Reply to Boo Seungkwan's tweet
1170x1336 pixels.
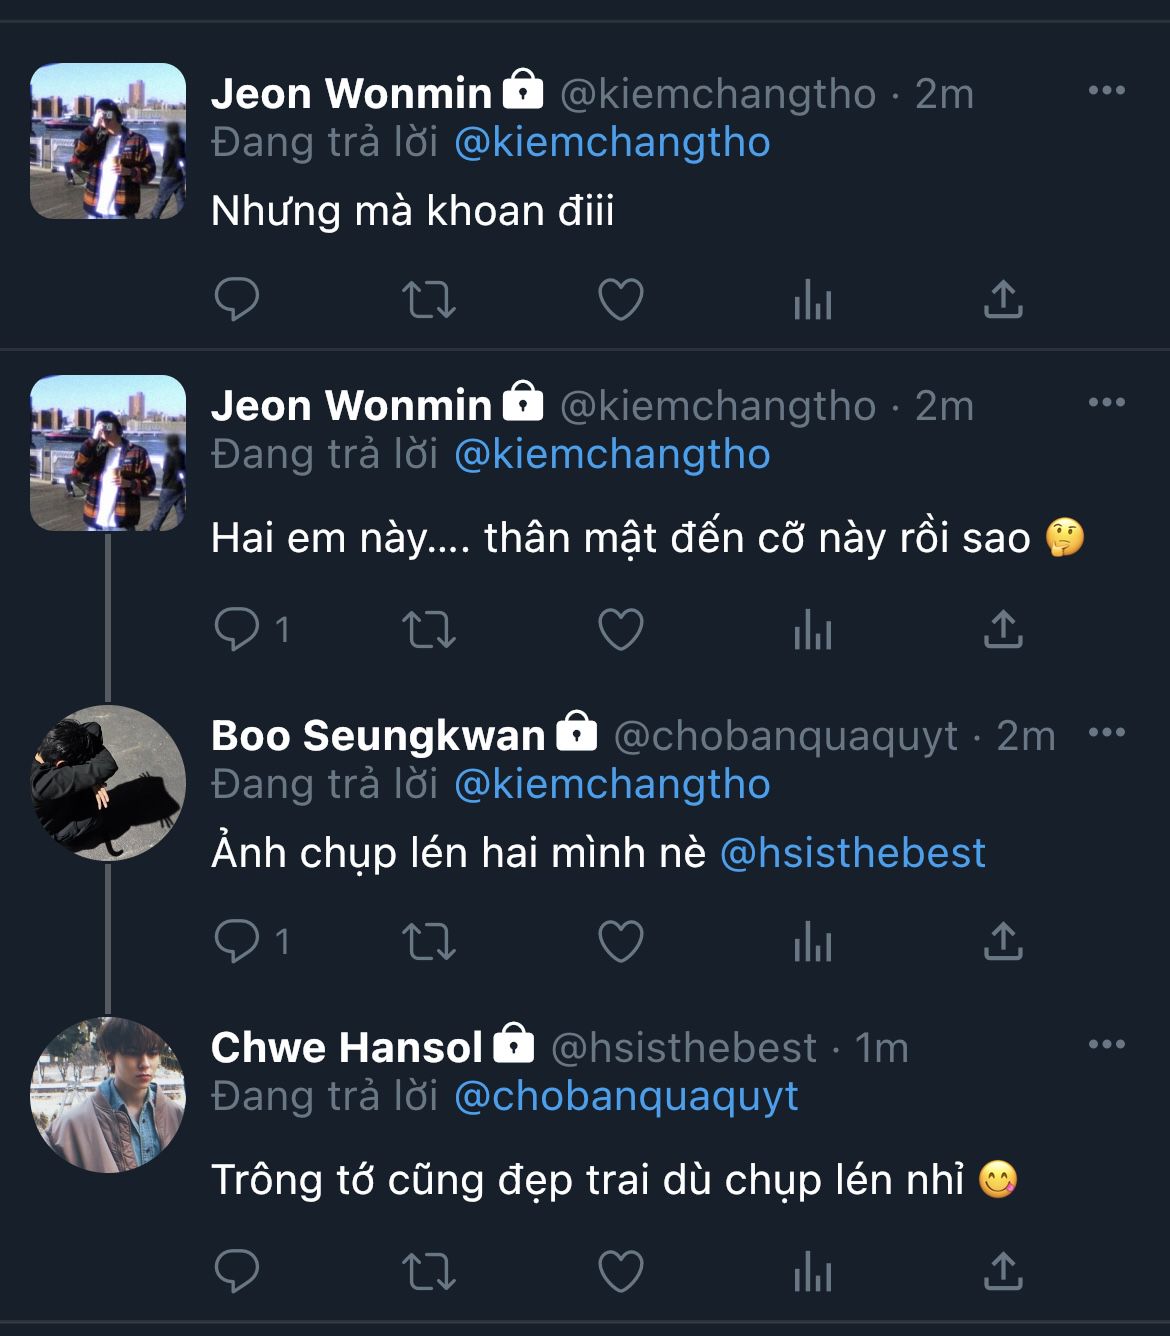point(237,941)
